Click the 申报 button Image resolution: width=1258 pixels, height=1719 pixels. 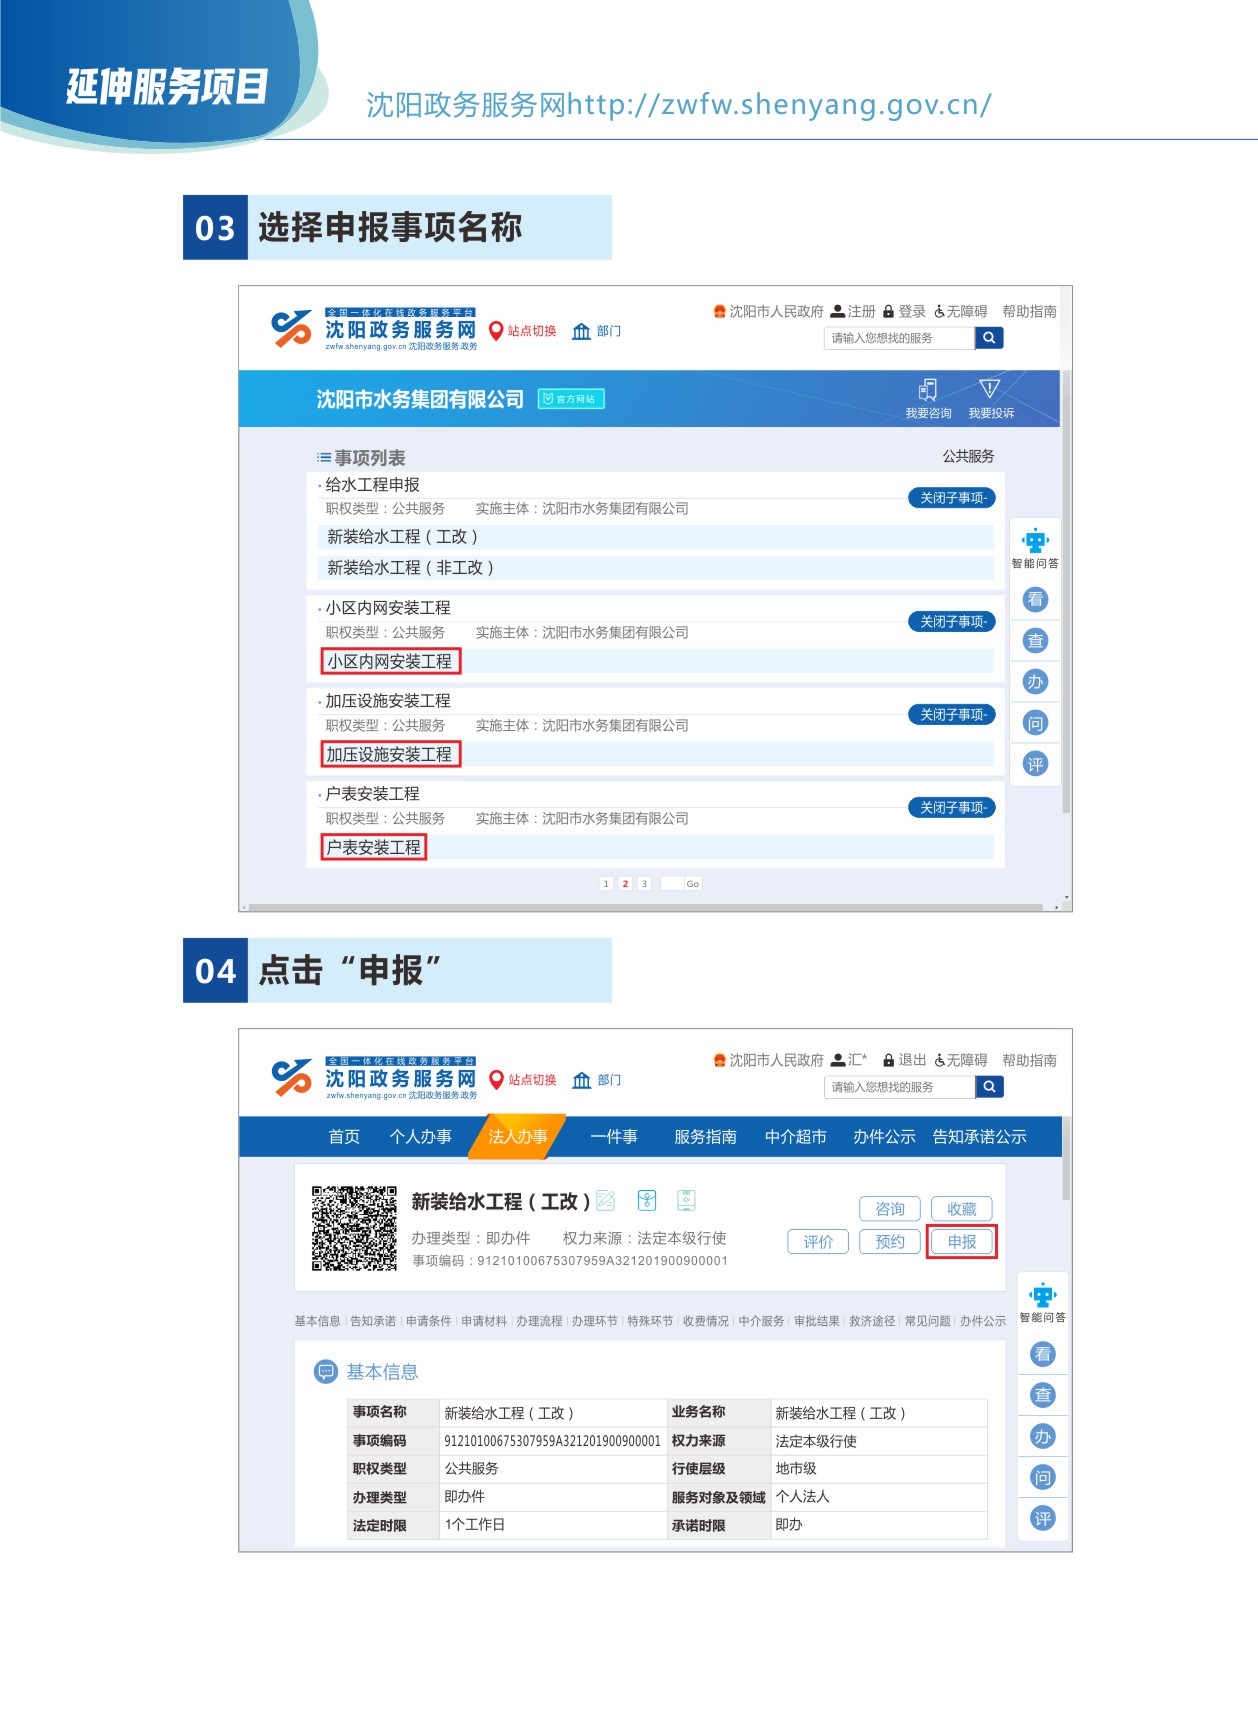pos(961,1242)
